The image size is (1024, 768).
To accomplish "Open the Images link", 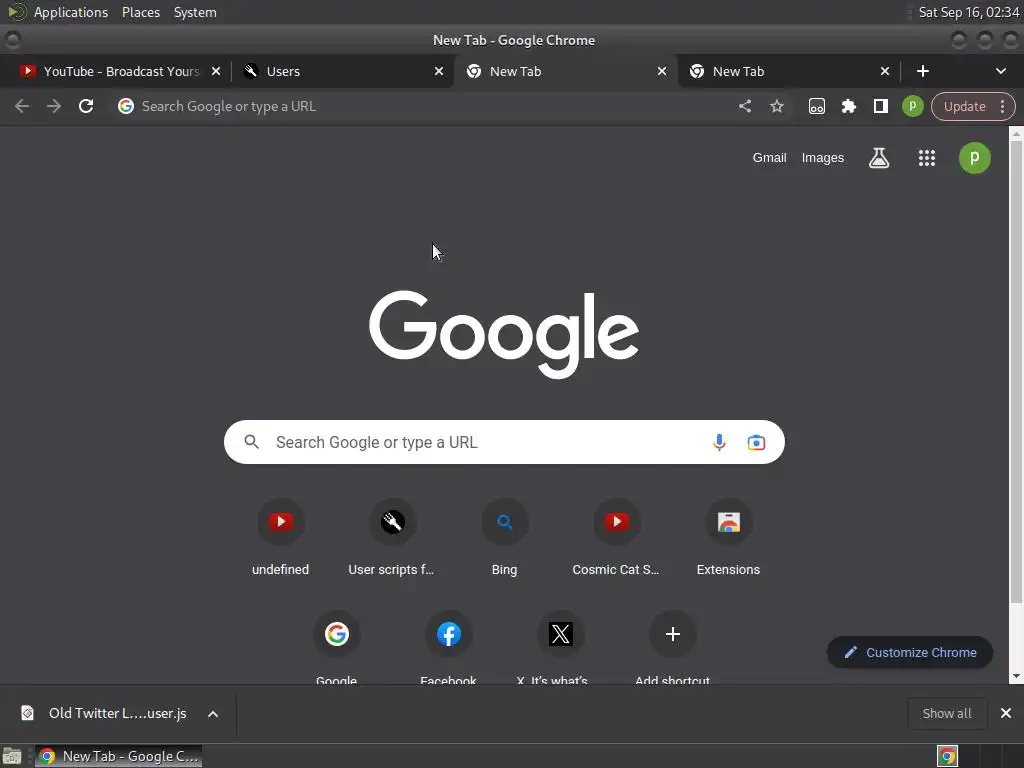I will (x=822, y=157).
